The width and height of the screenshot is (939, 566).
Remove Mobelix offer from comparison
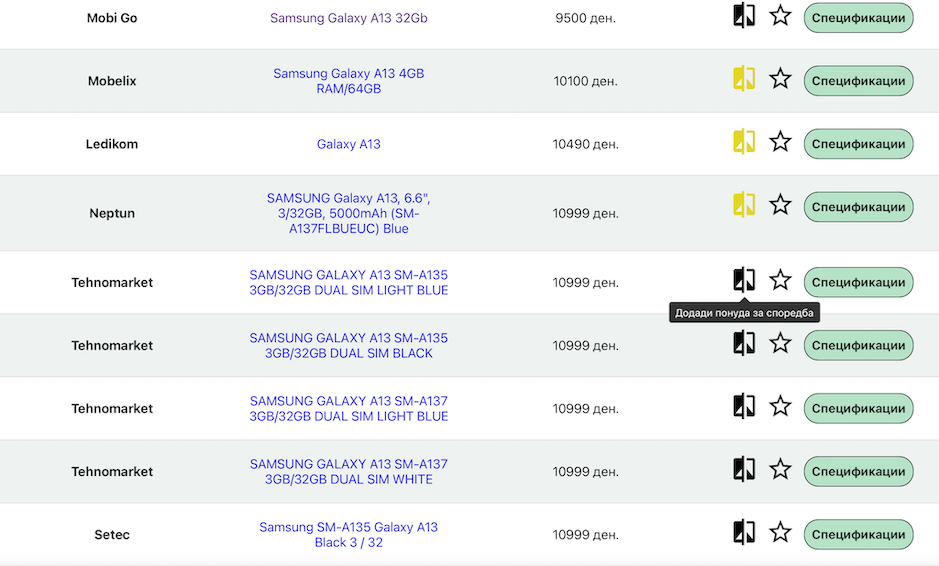743,79
